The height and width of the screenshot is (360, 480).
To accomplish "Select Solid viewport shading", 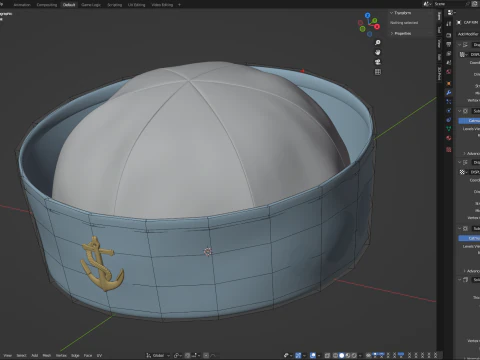I will [x=341, y=355].
